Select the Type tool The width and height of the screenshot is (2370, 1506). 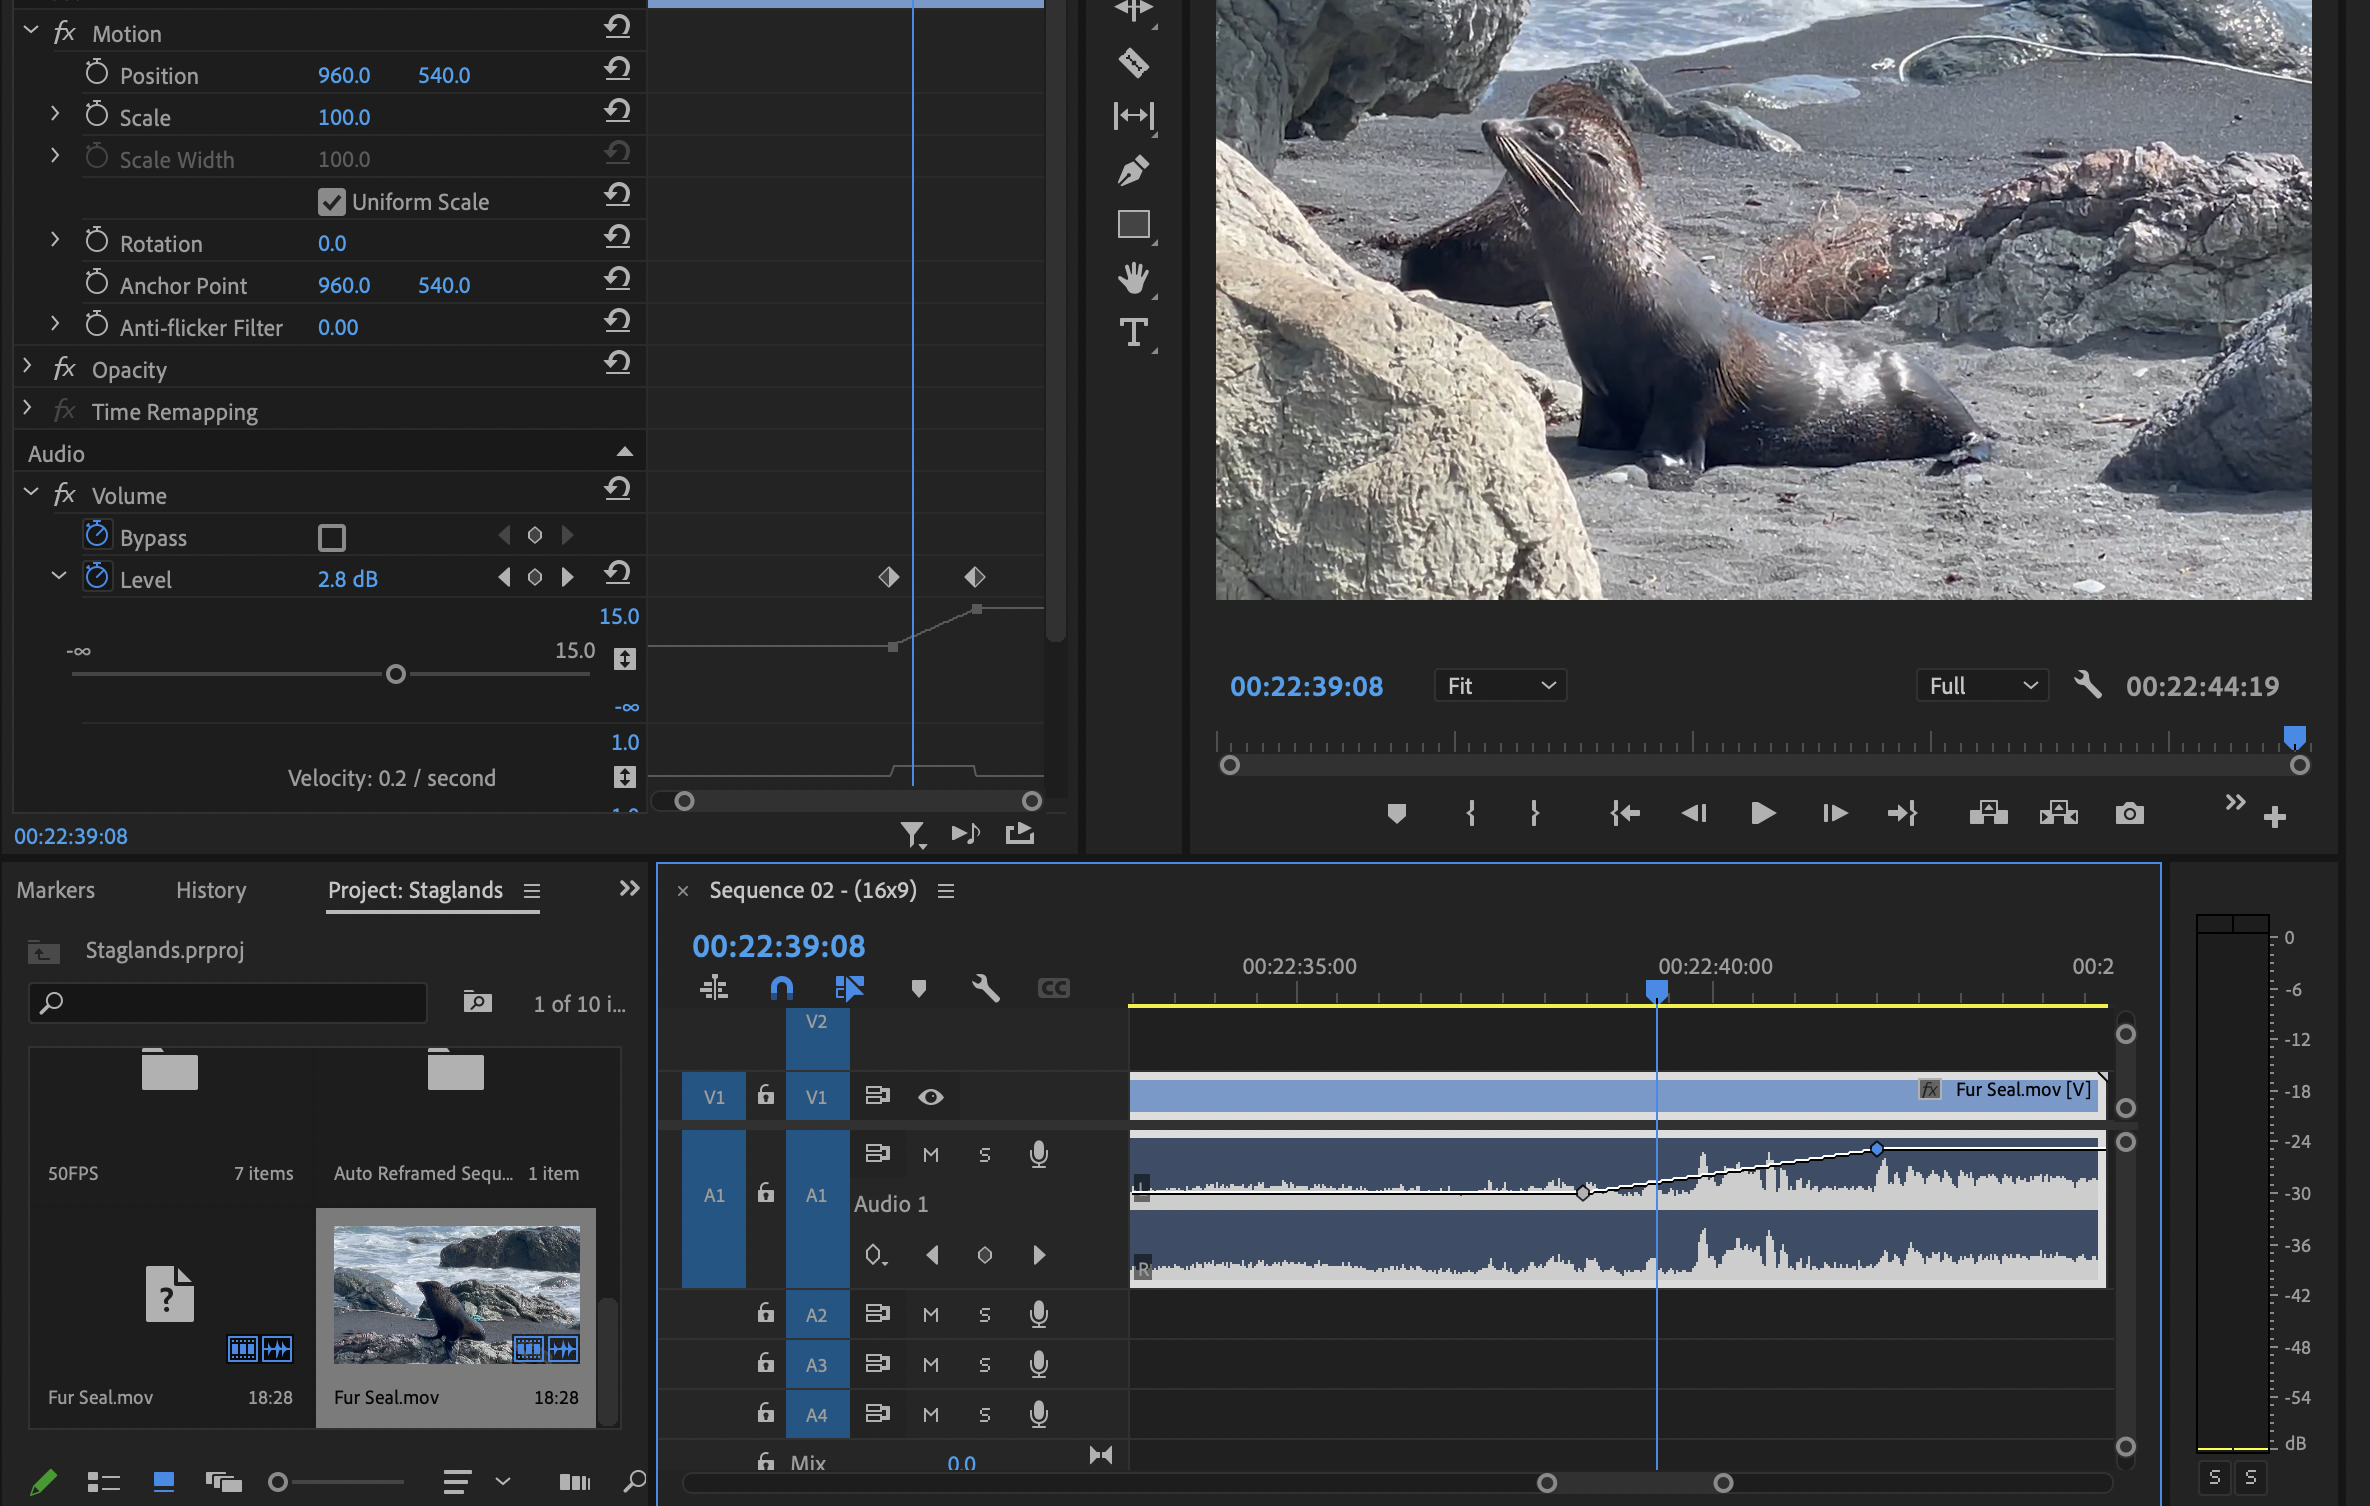[1133, 332]
